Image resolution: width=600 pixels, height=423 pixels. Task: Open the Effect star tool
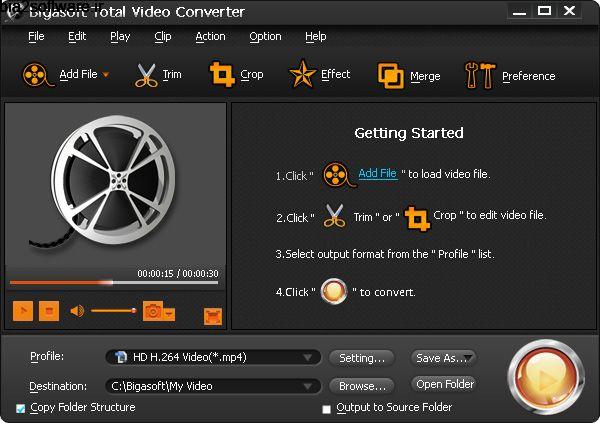tap(302, 74)
